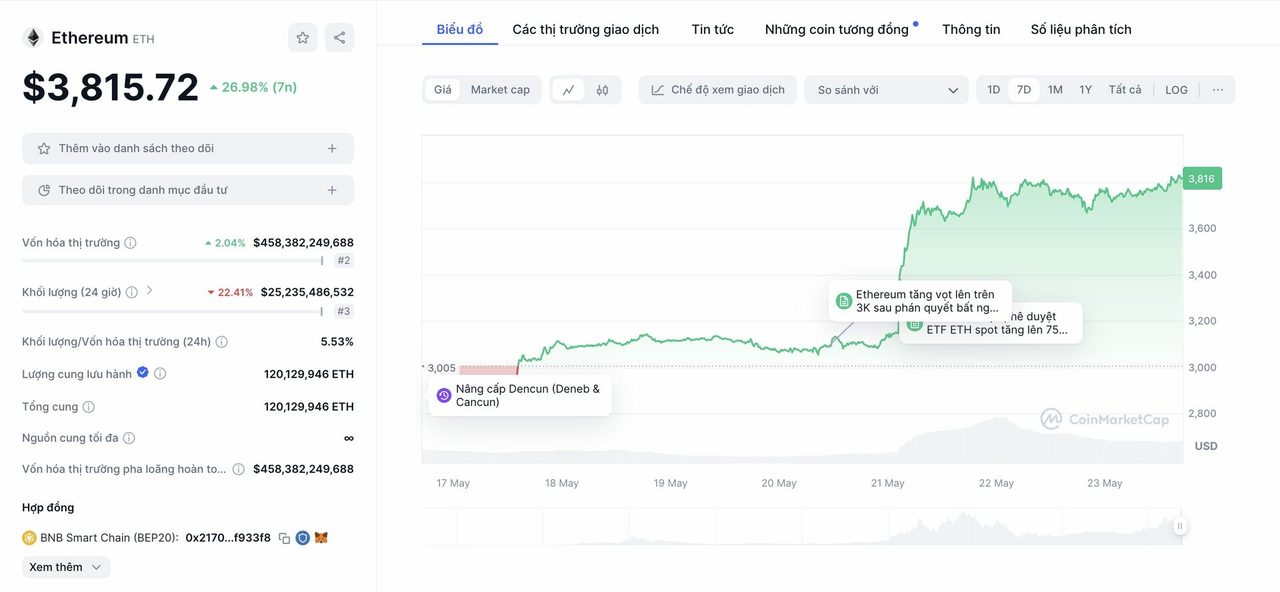Click 'Thêm vào danh sách theo dõi' button

[188, 148]
